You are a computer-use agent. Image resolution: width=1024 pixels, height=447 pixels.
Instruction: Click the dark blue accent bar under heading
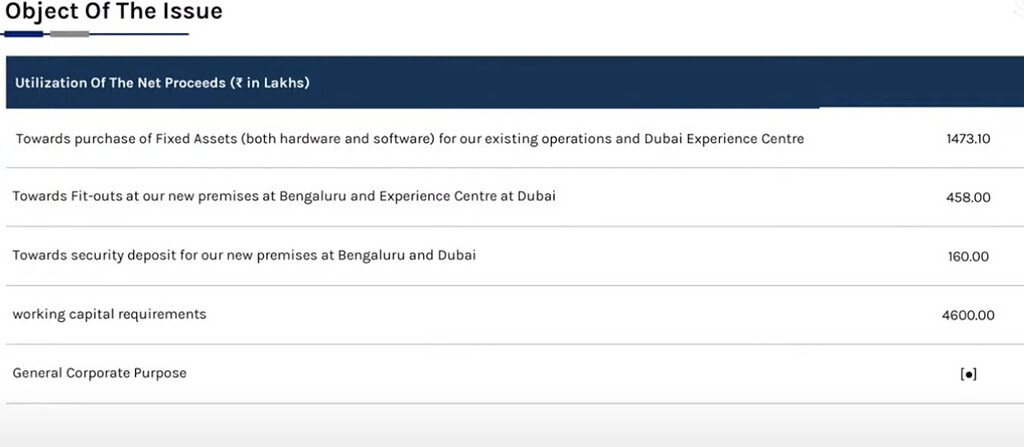(25, 34)
